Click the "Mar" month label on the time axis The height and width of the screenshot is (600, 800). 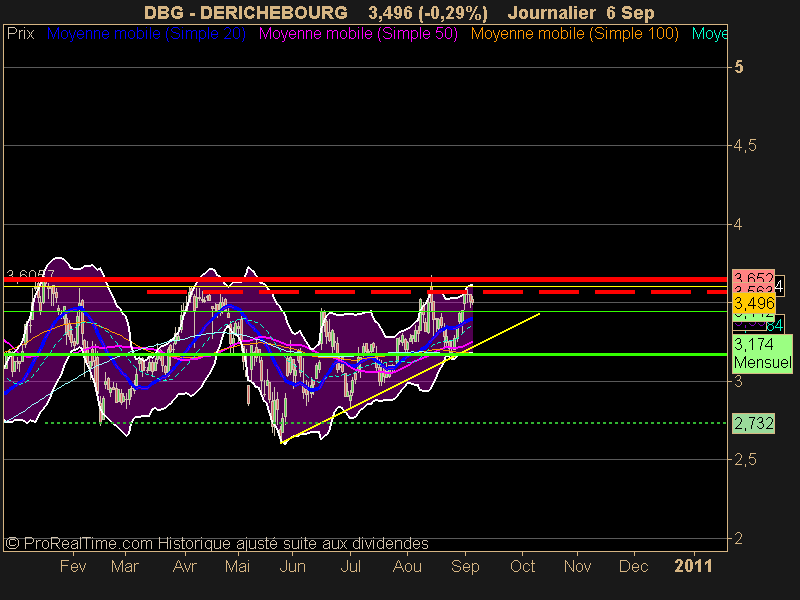125,566
